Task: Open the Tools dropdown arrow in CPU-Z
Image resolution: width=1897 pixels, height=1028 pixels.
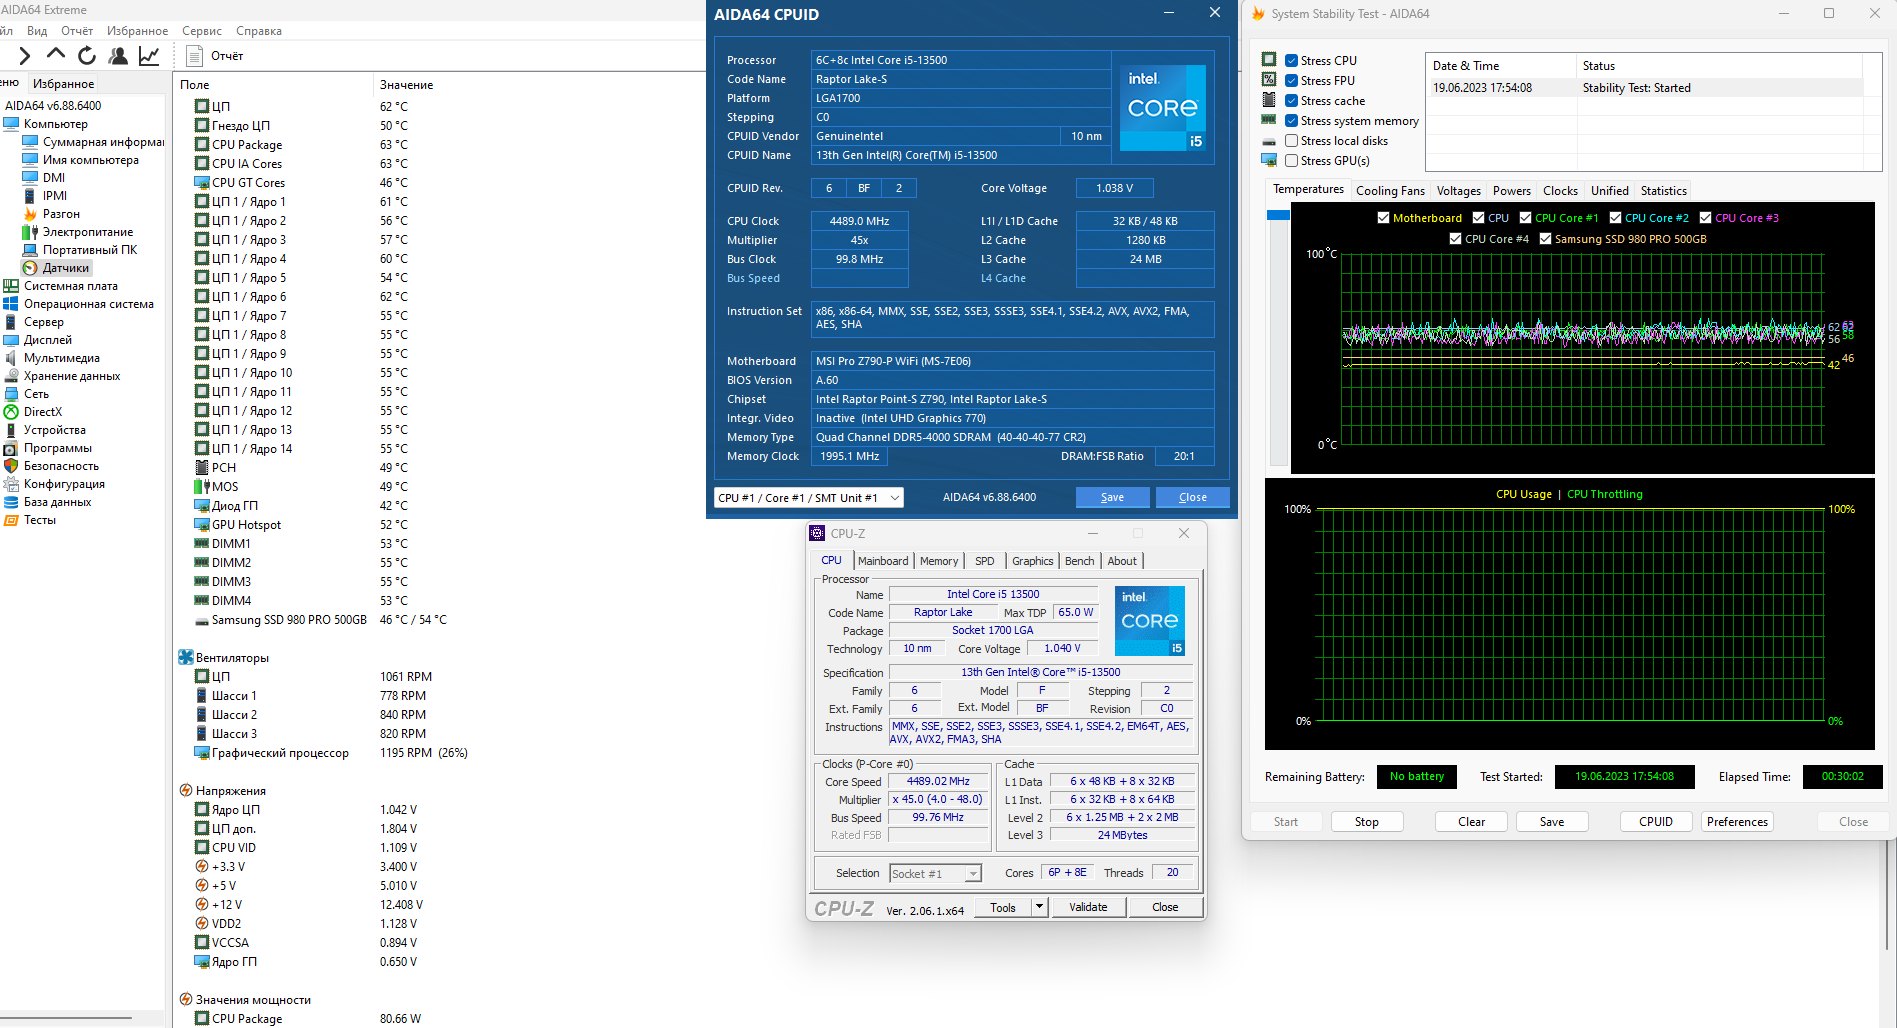Action: [1040, 907]
